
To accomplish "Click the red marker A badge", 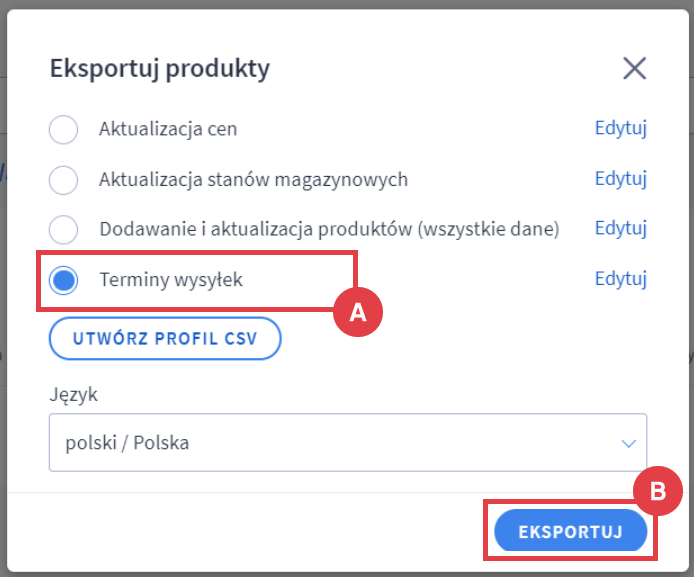I will (357, 313).
